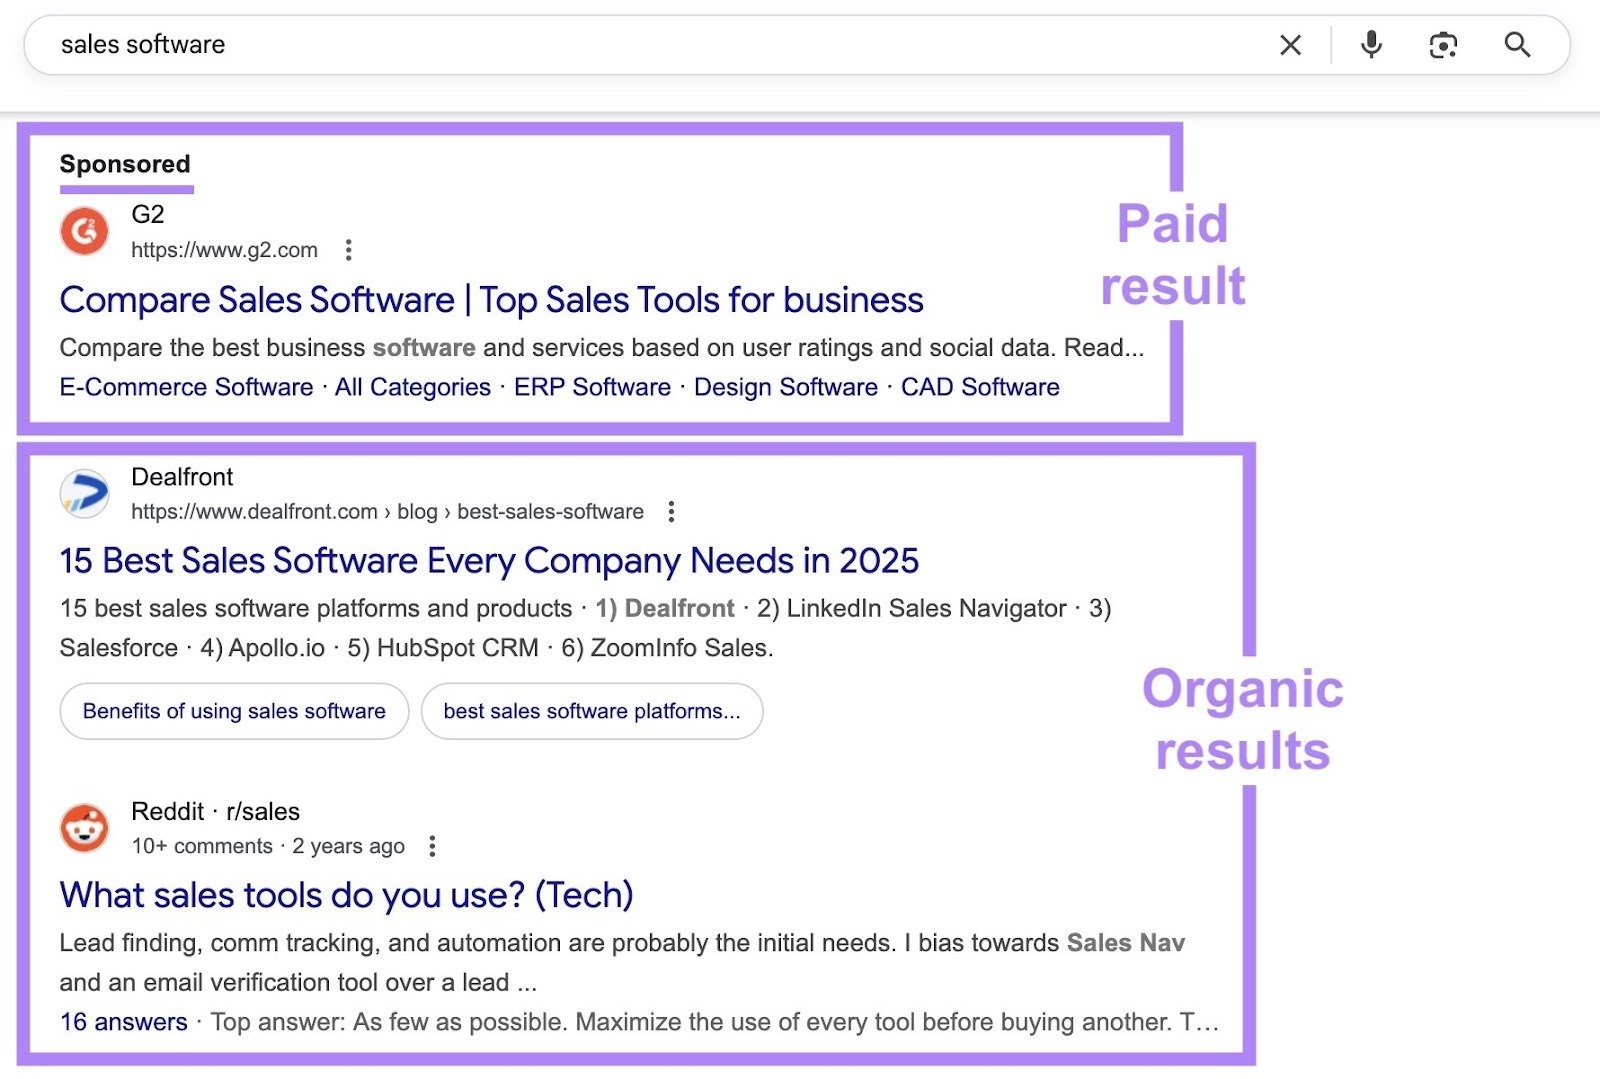Image resolution: width=1600 pixels, height=1079 pixels.
Task: Visit the r/sales subreddit link
Action: (x=263, y=811)
